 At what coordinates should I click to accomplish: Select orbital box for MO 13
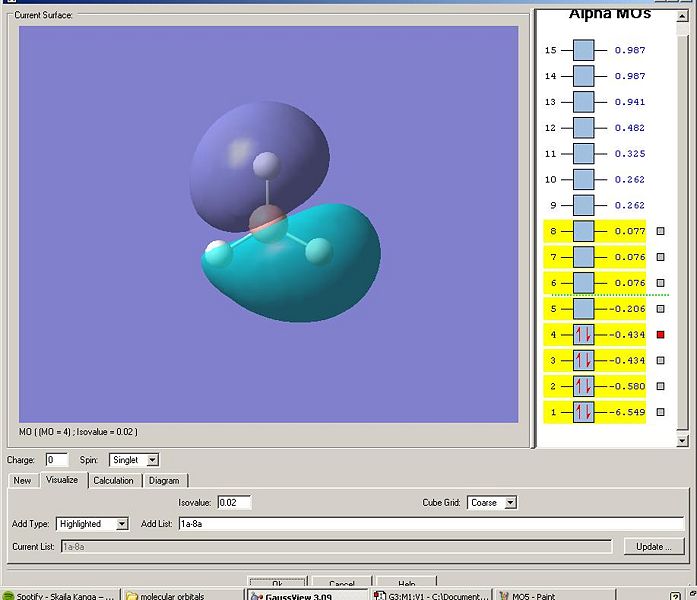pyautogui.click(x=583, y=102)
